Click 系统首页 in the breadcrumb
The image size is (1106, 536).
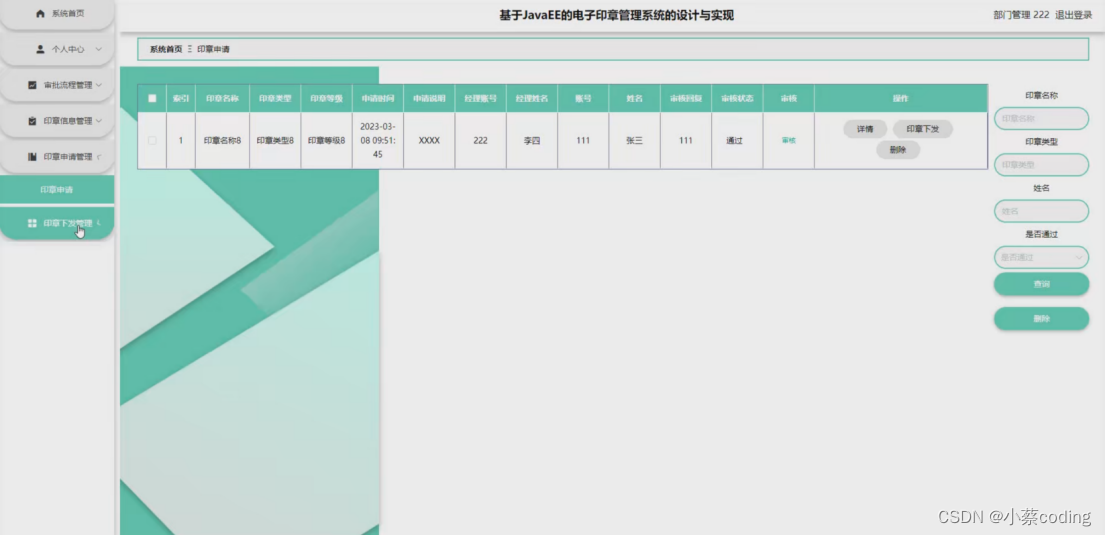[x=166, y=49]
